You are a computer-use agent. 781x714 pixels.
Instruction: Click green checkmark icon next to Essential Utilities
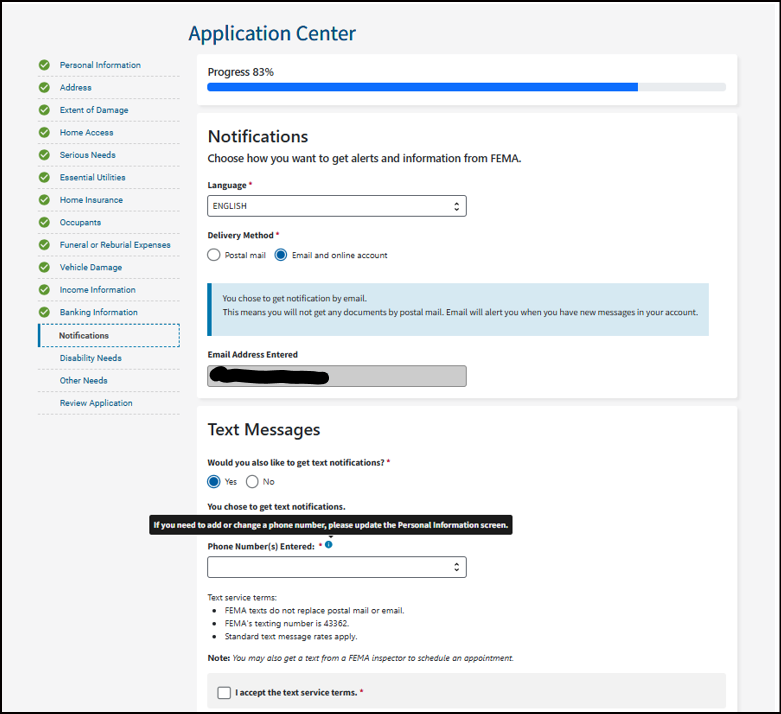pos(44,177)
